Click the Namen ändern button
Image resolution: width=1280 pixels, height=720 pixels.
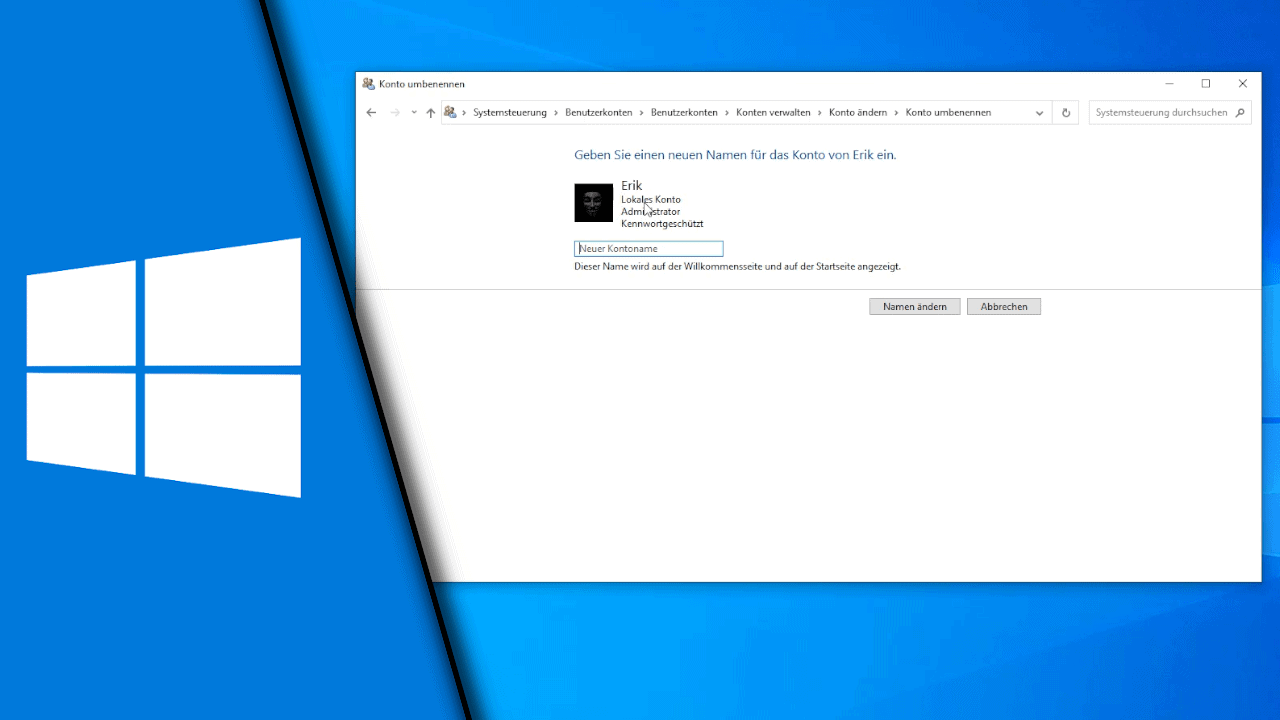pyautogui.click(x=915, y=307)
